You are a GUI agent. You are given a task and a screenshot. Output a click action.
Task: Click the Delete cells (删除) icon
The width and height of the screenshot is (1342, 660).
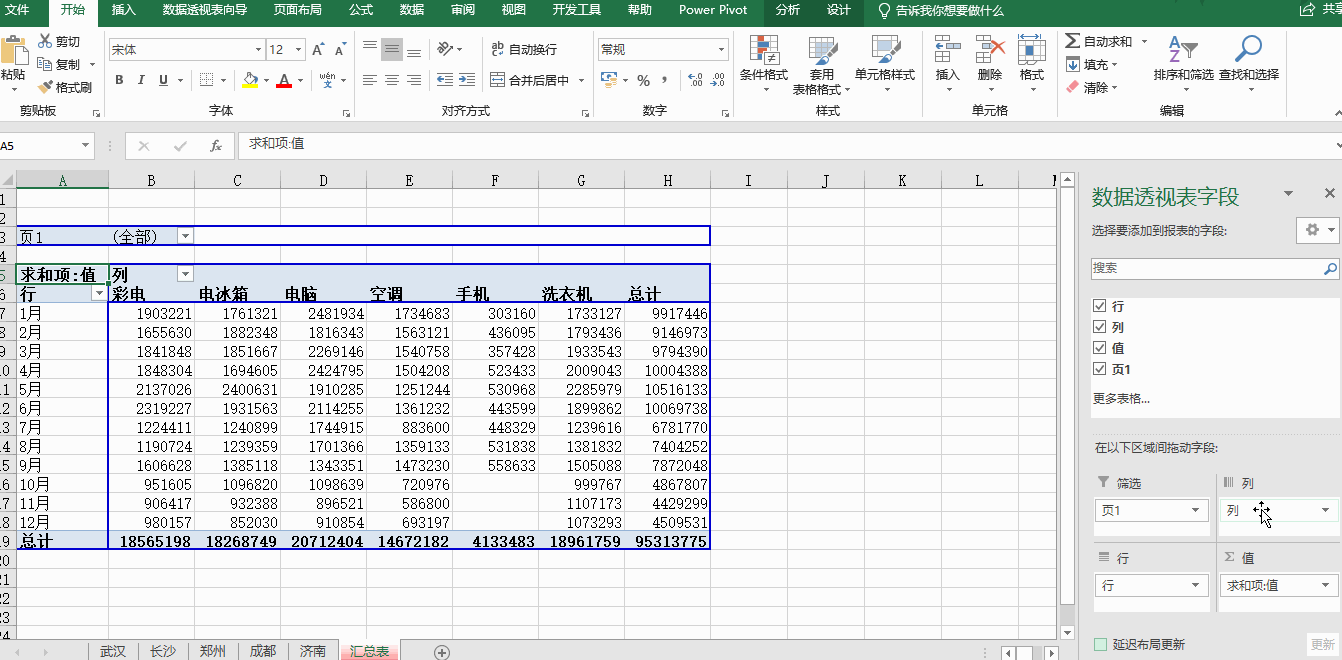(x=989, y=50)
